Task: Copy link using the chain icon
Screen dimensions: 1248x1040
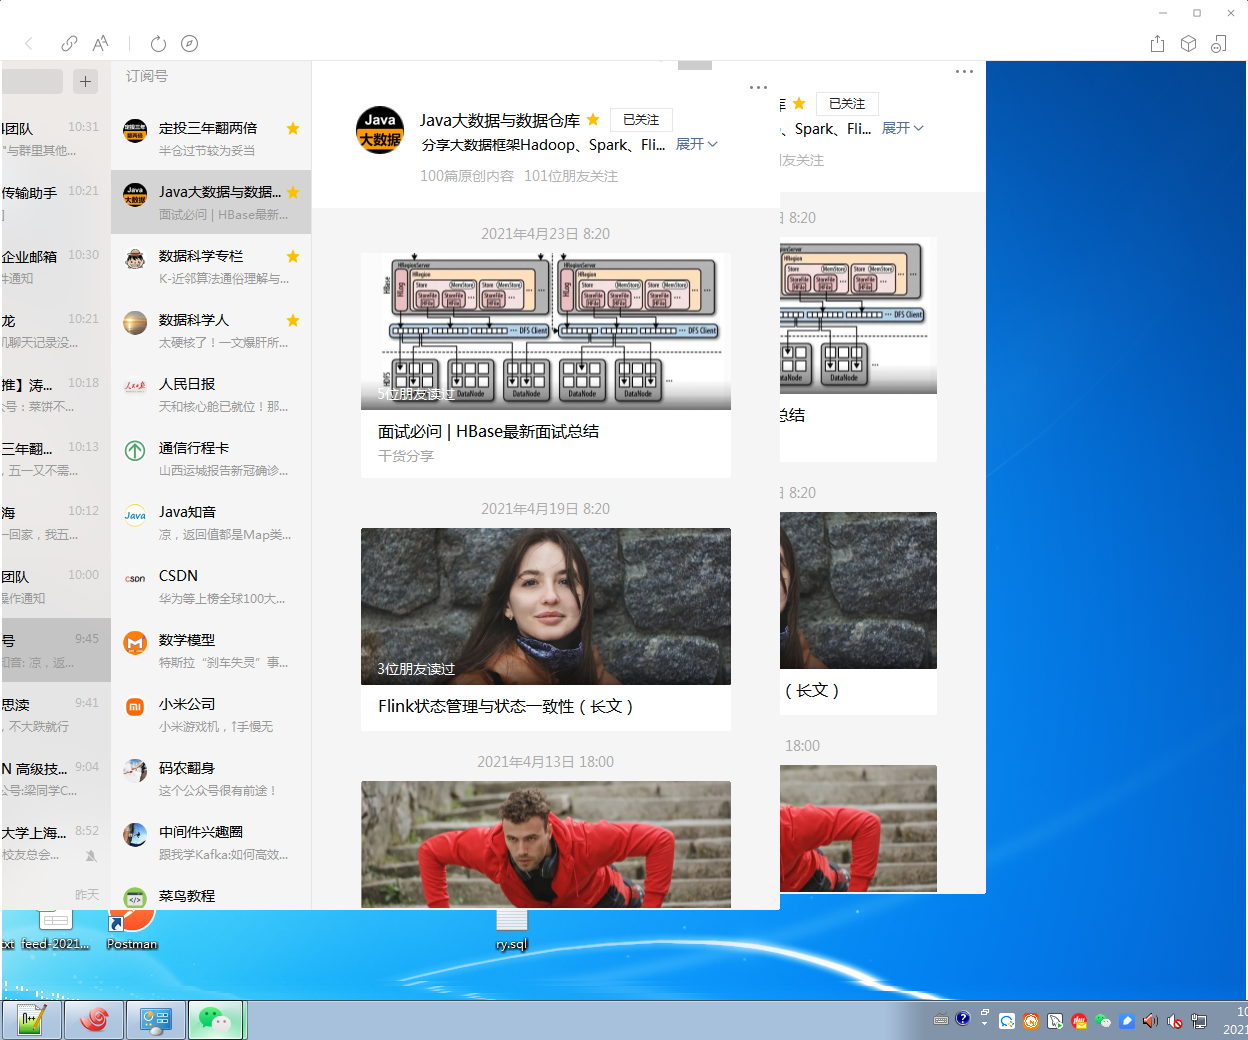Action: [x=69, y=43]
